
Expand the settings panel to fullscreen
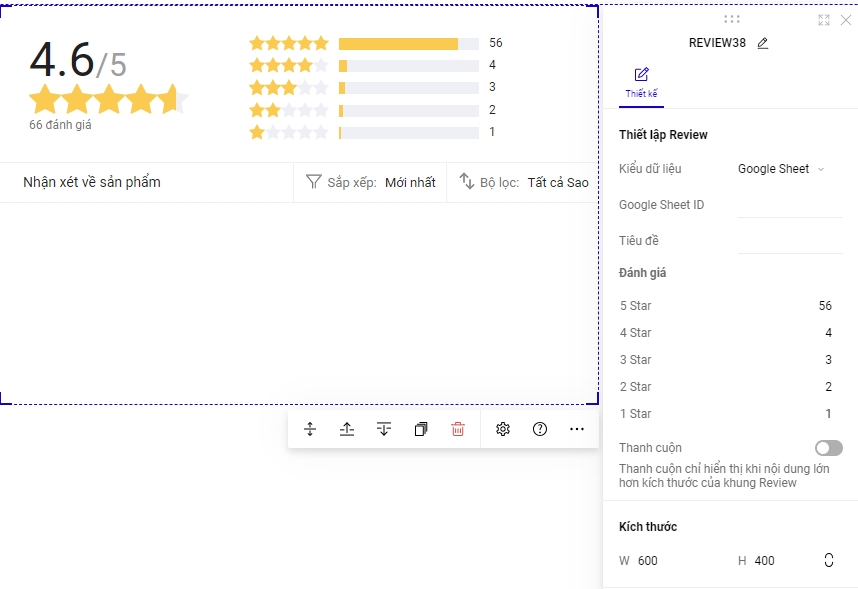(824, 20)
